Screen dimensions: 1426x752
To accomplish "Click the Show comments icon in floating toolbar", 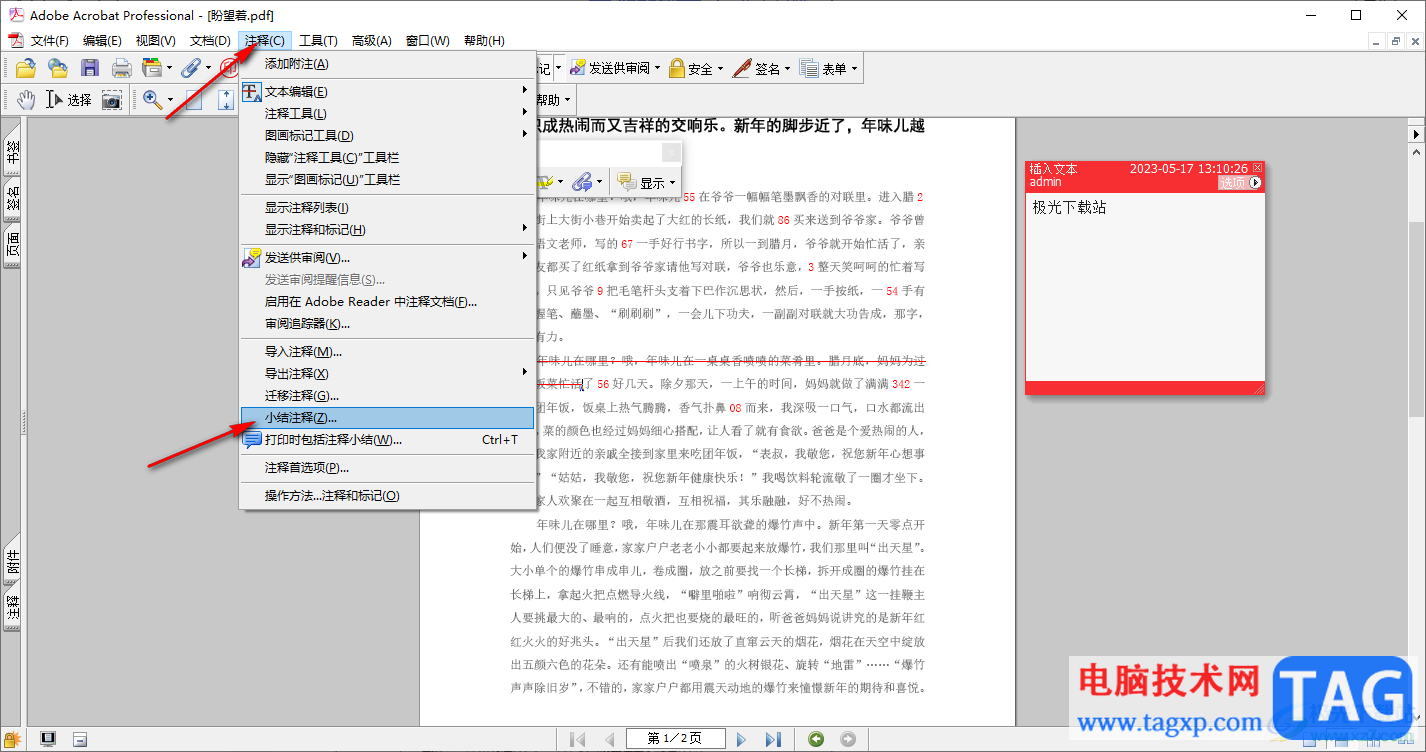I will (627, 182).
